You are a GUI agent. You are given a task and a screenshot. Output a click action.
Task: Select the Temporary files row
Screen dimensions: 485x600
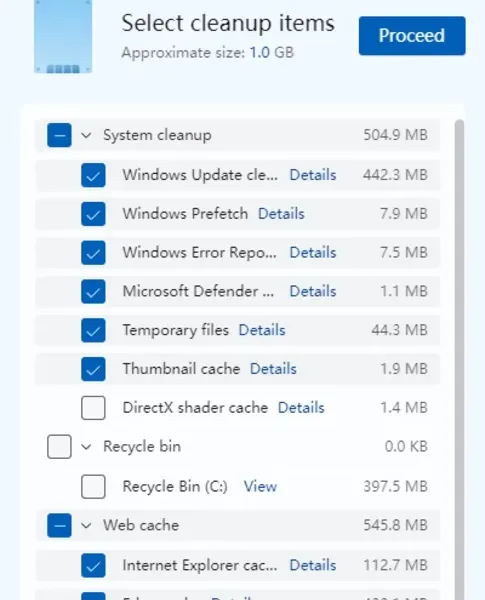(237, 330)
